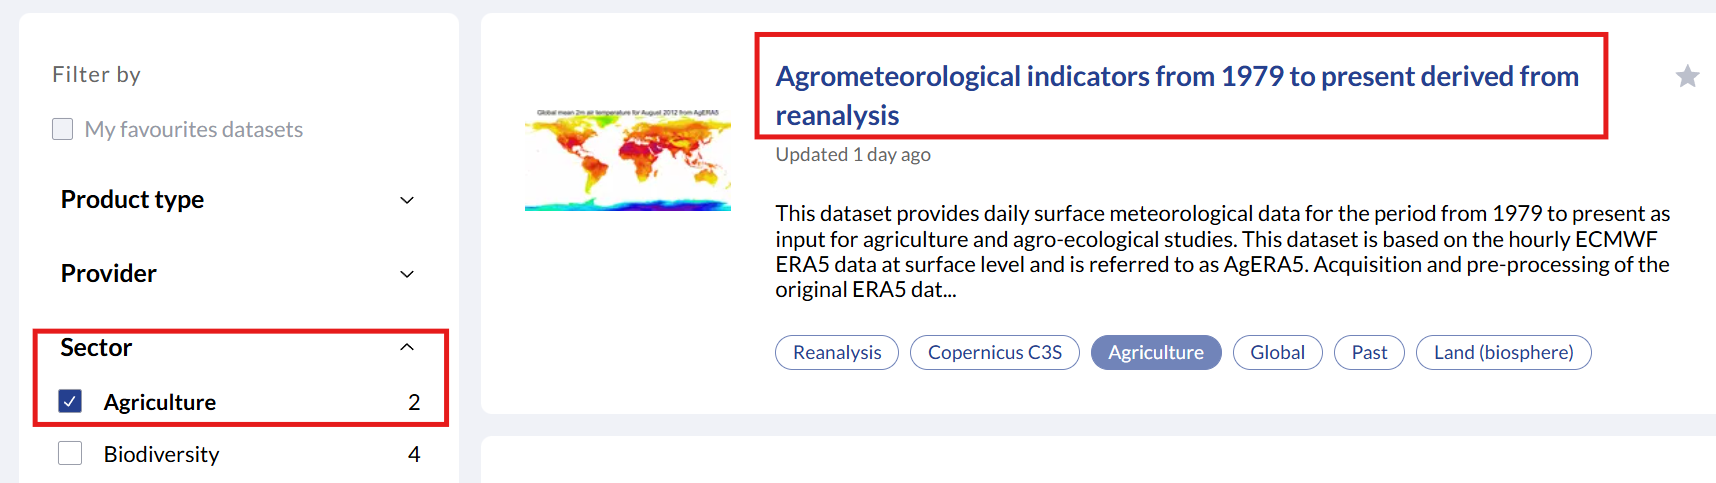Toggle My favourites datasets checkbox
Image resolution: width=1716 pixels, height=483 pixels.
pos(63,129)
